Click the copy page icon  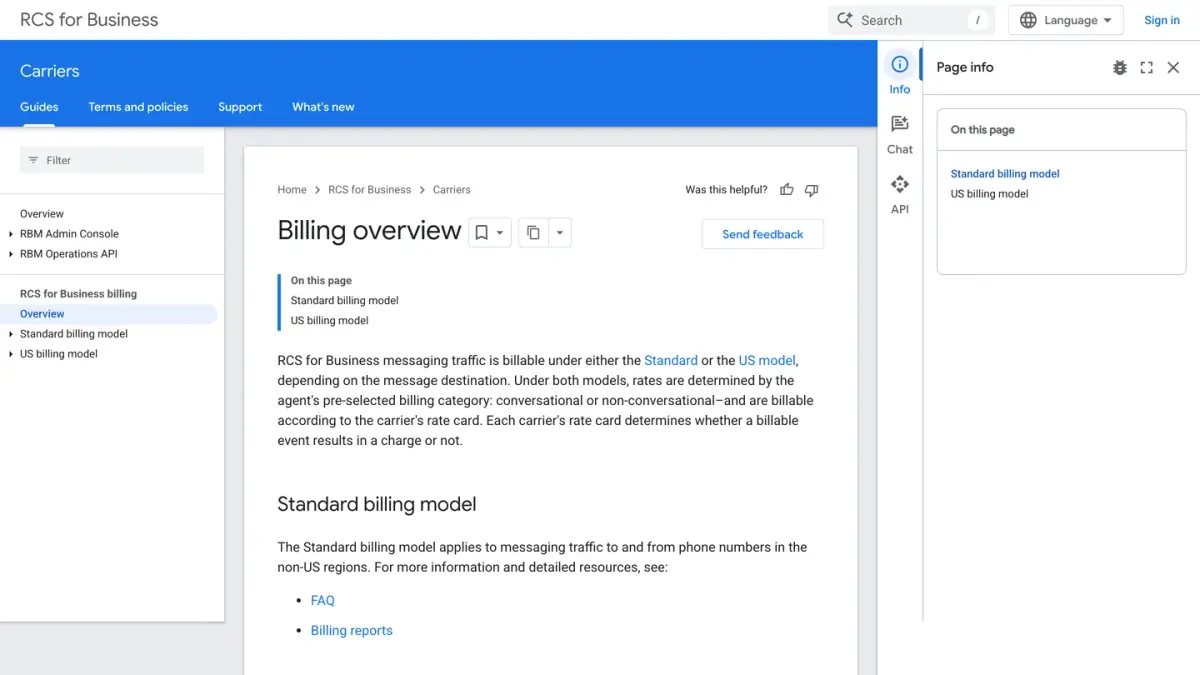coord(533,232)
